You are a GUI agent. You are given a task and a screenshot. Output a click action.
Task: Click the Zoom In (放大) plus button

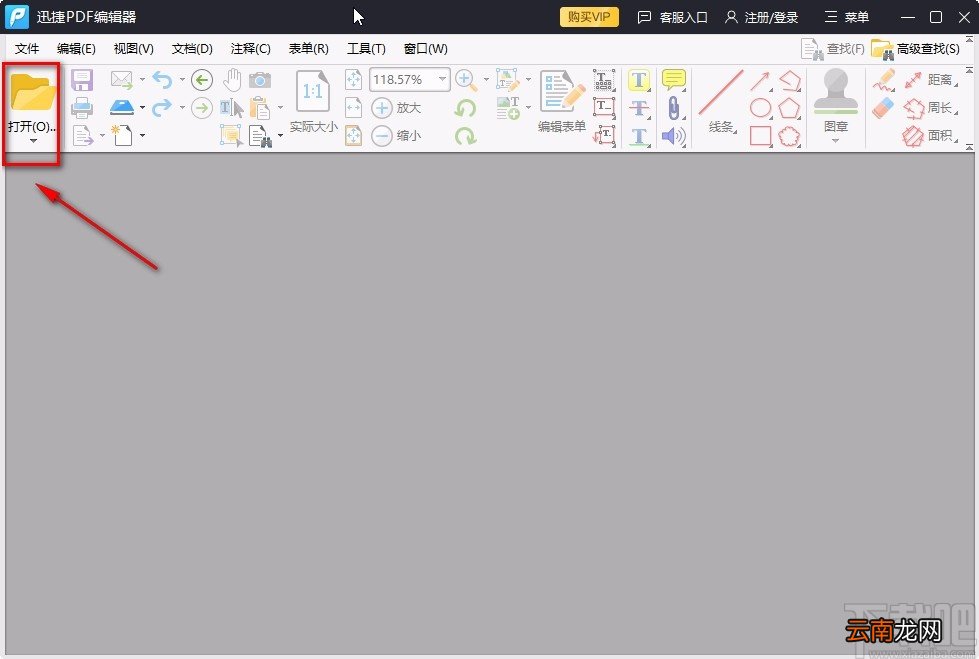[381, 107]
